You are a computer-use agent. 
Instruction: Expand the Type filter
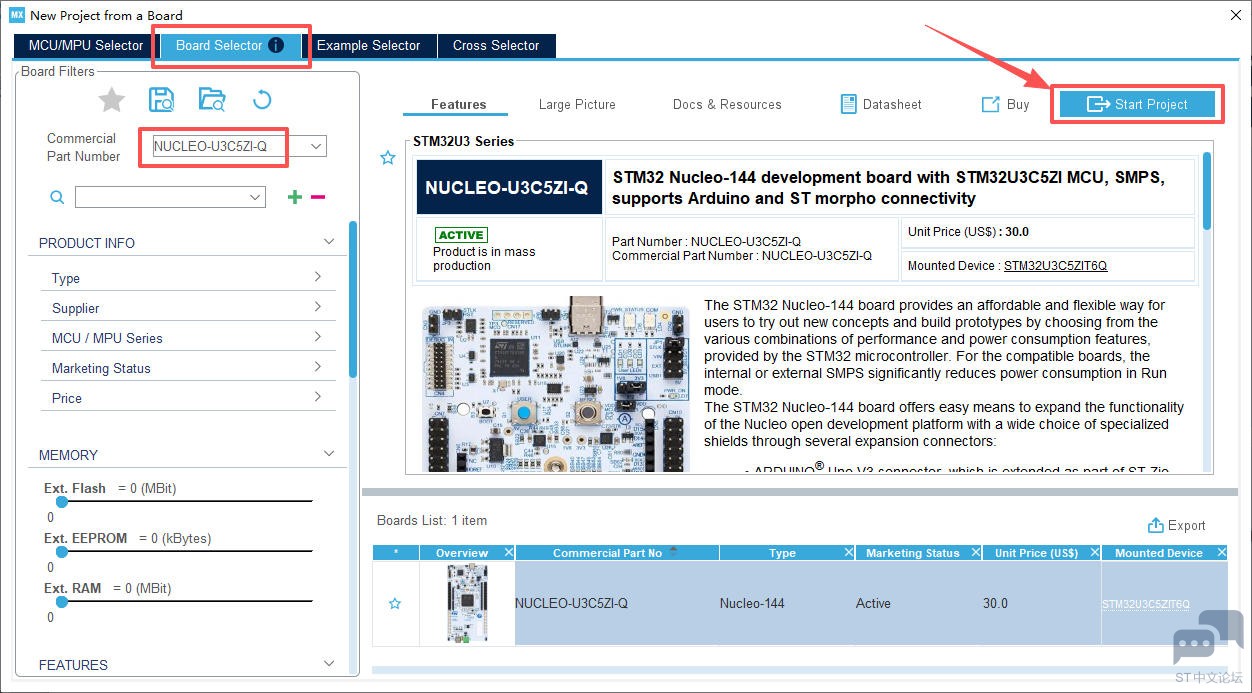point(318,277)
